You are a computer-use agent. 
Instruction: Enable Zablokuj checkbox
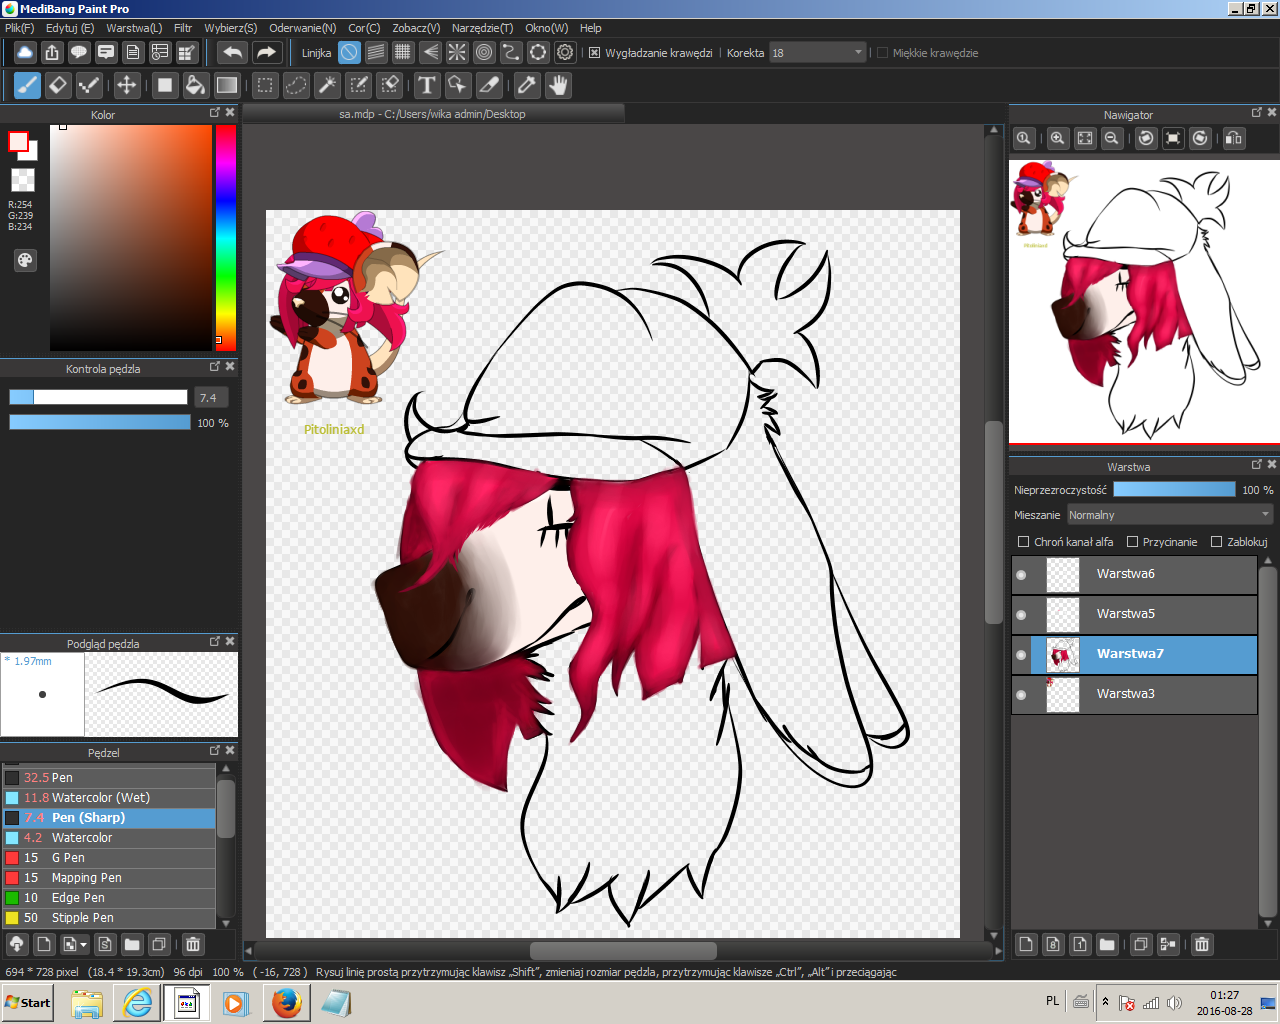(1216, 542)
